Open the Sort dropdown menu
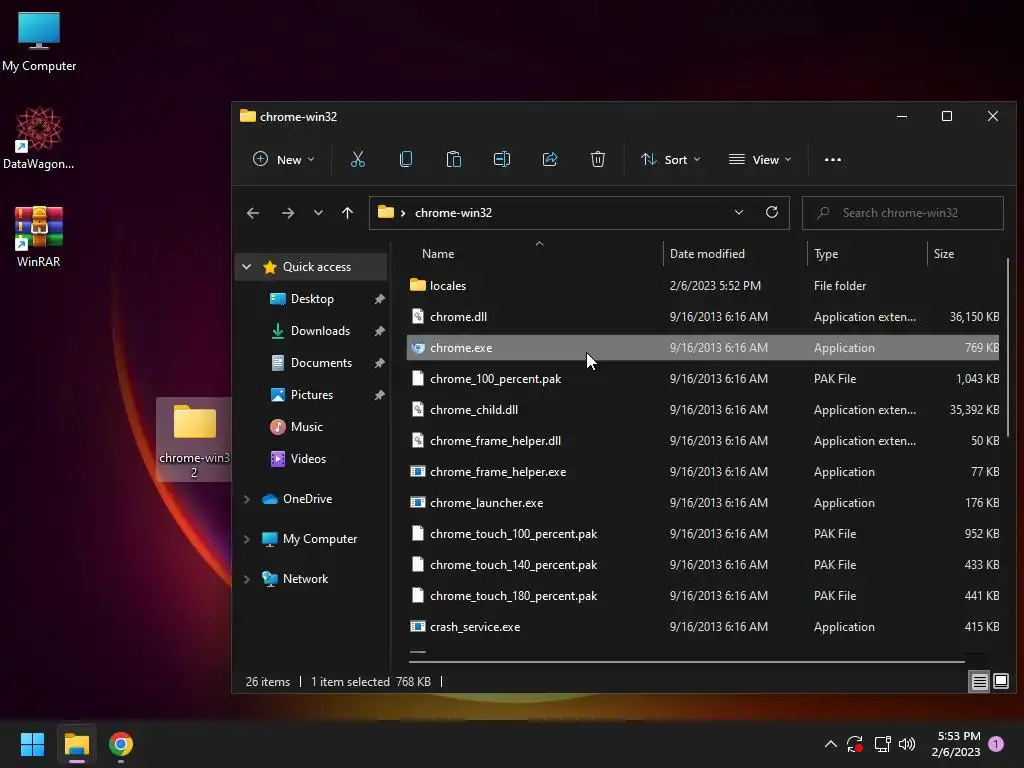 point(671,159)
